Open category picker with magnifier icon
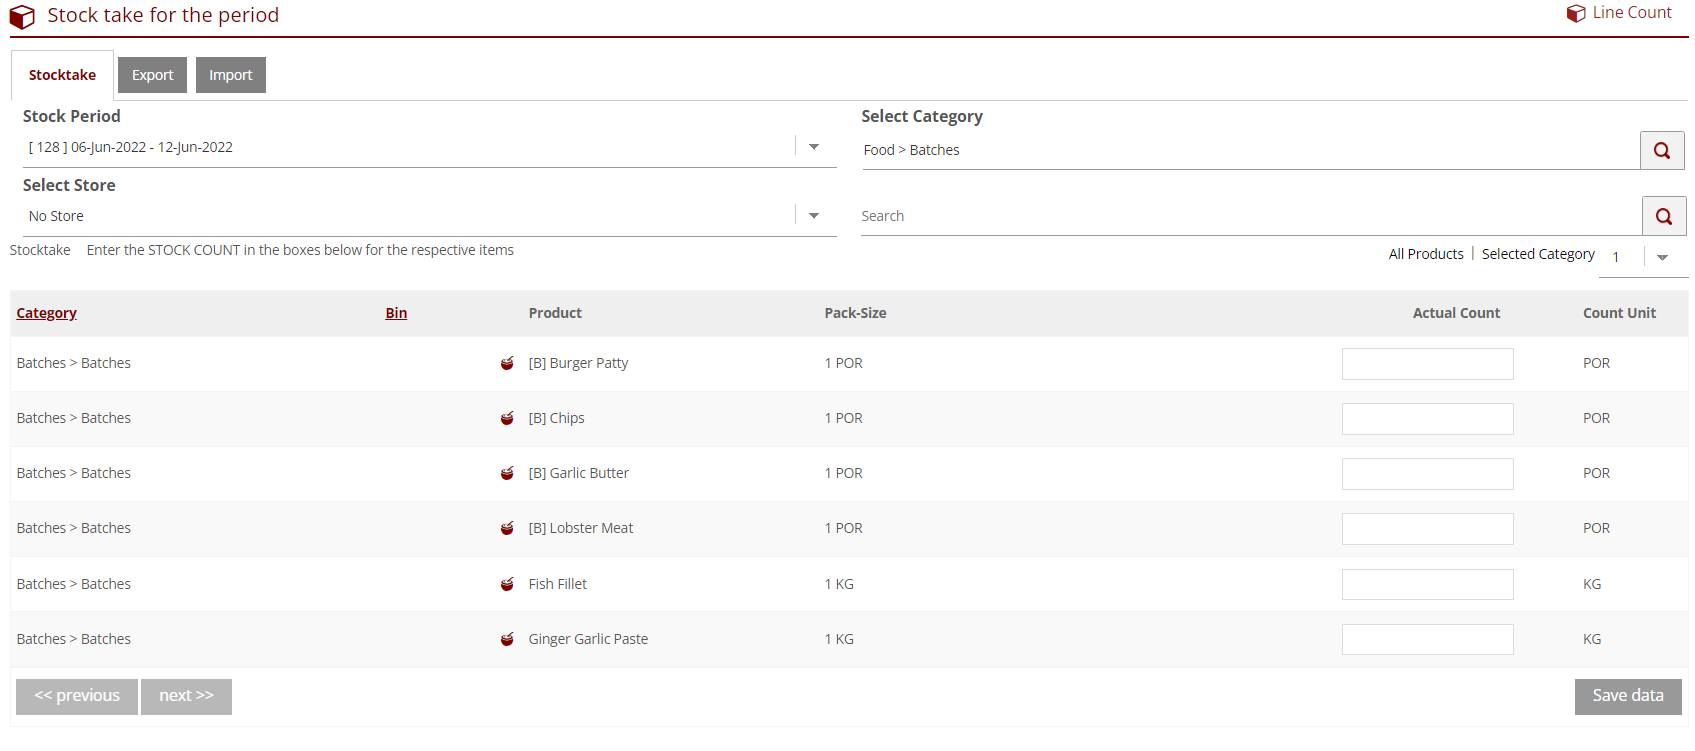 point(1662,150)
